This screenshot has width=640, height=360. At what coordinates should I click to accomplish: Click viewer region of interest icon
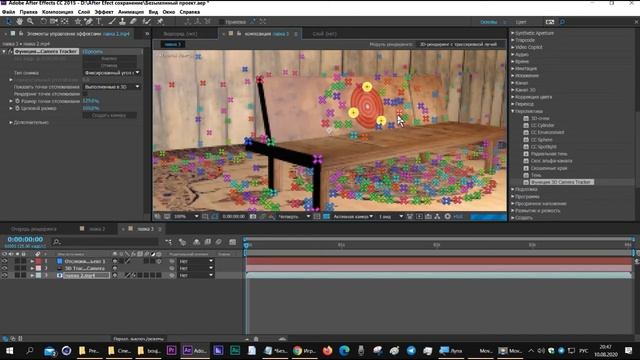coord(317,216)
